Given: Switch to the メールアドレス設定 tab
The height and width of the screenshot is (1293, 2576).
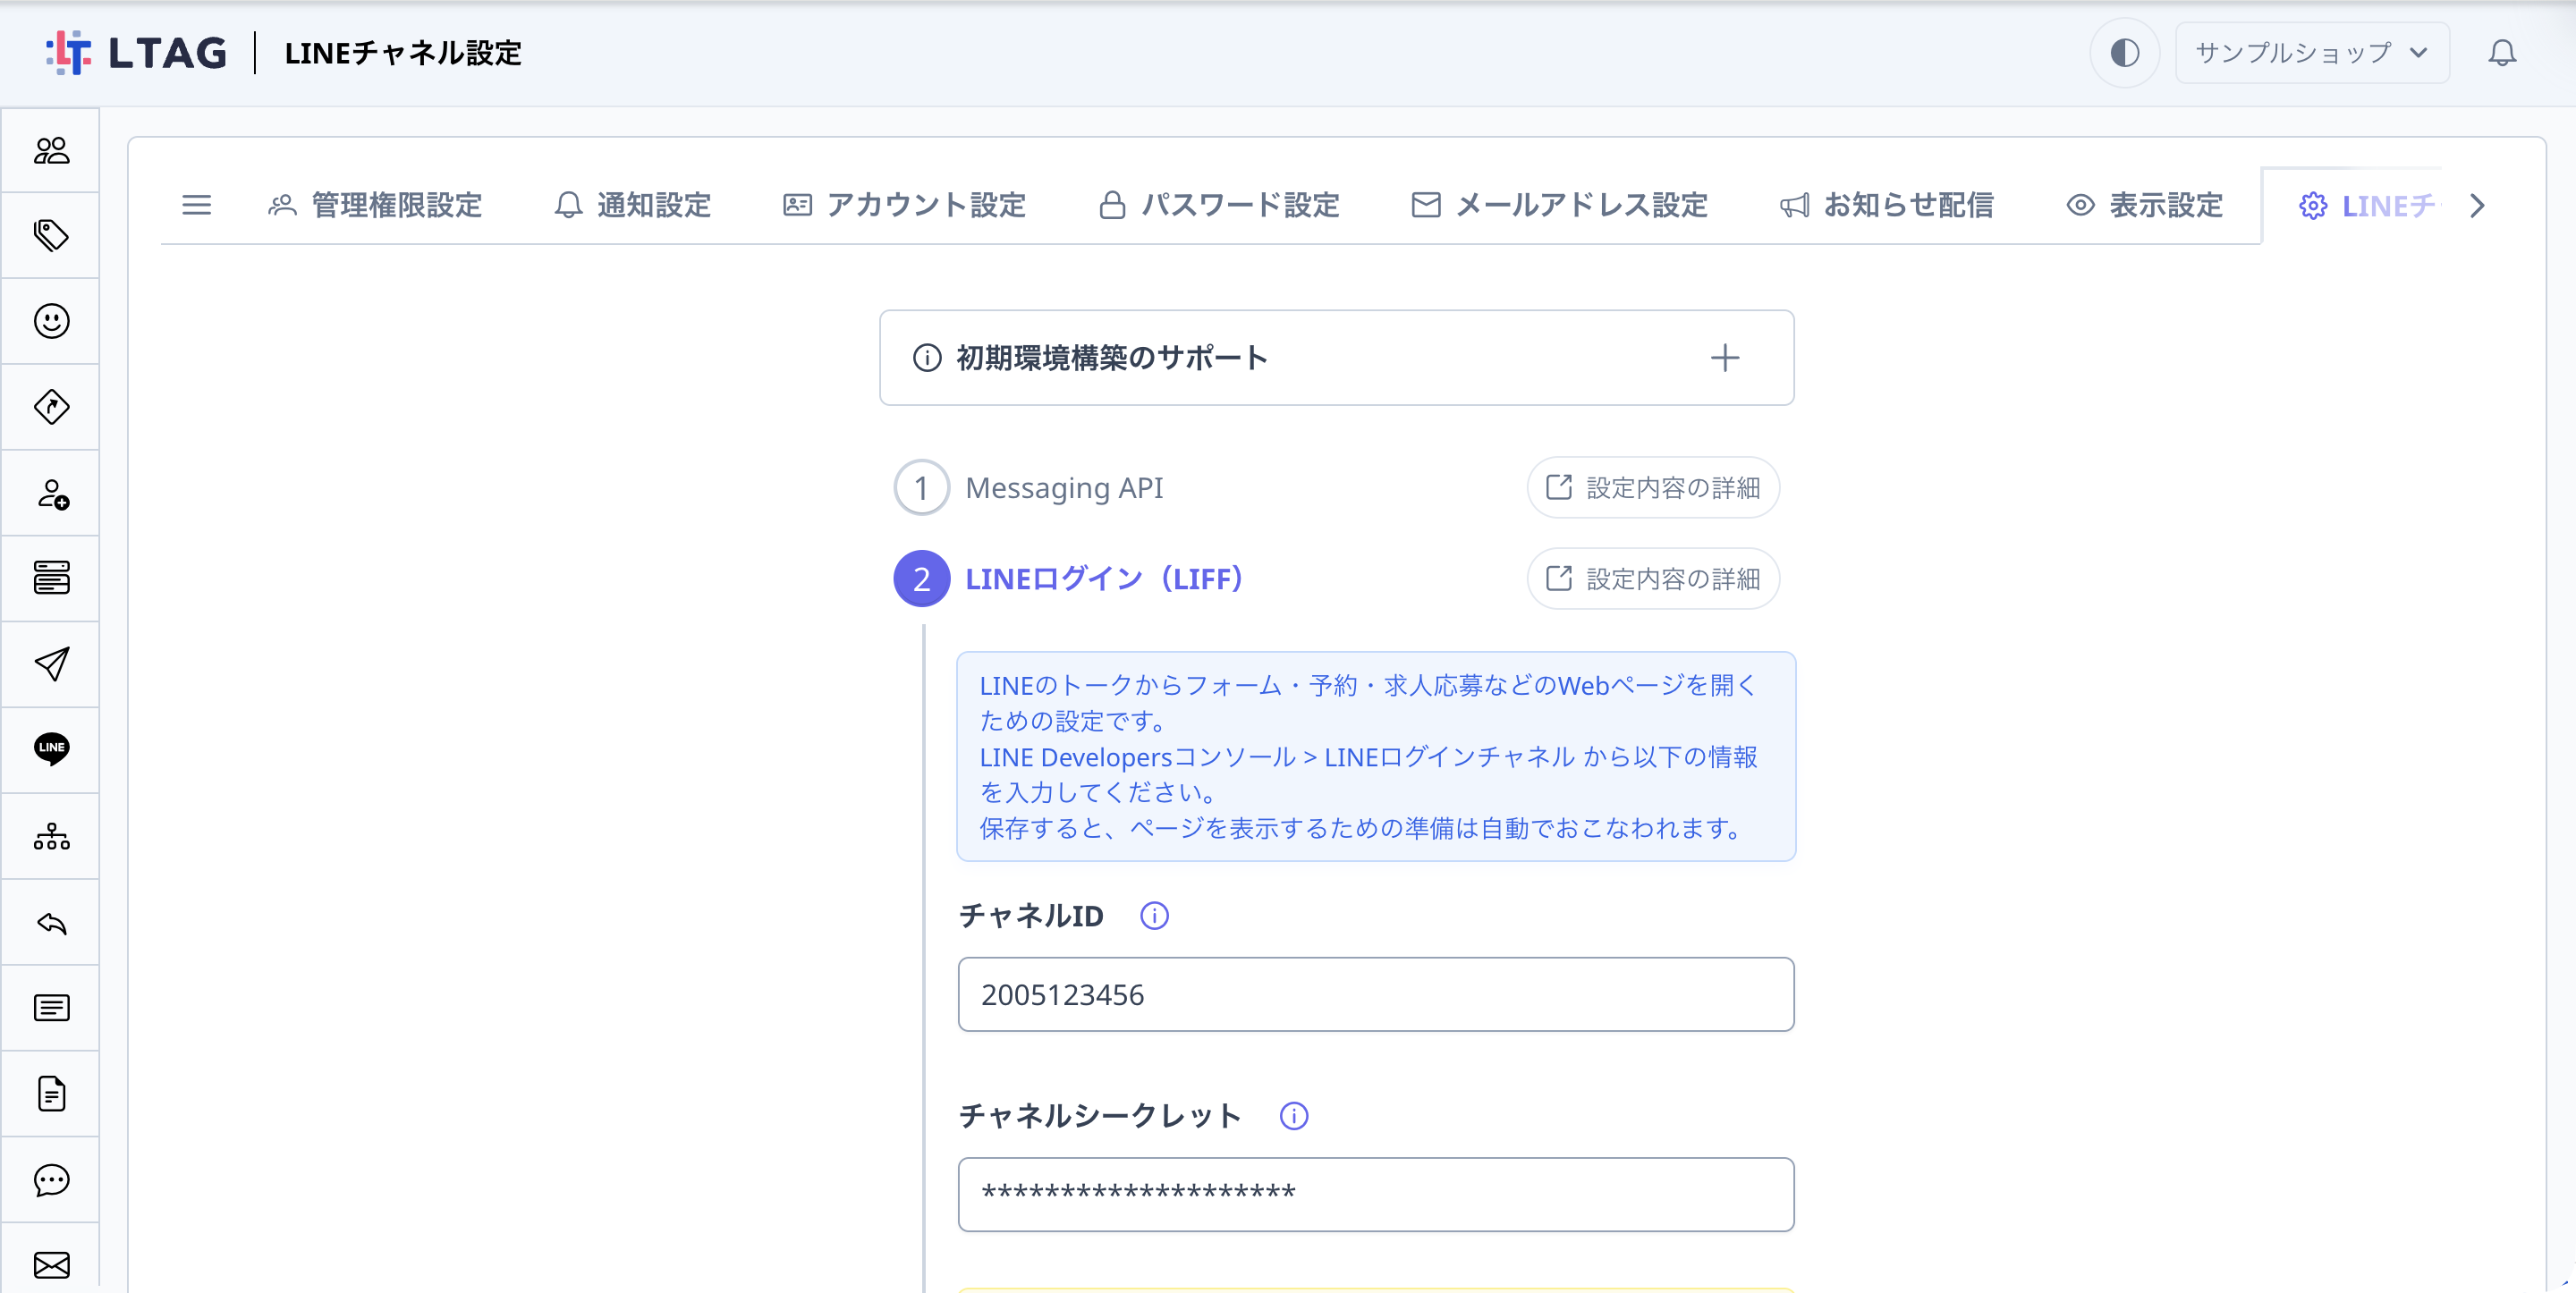Looking at the screenshot, I should point(1560,205).
